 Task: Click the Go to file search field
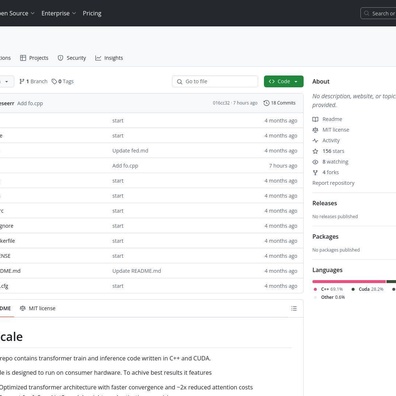tap(215, 81)
